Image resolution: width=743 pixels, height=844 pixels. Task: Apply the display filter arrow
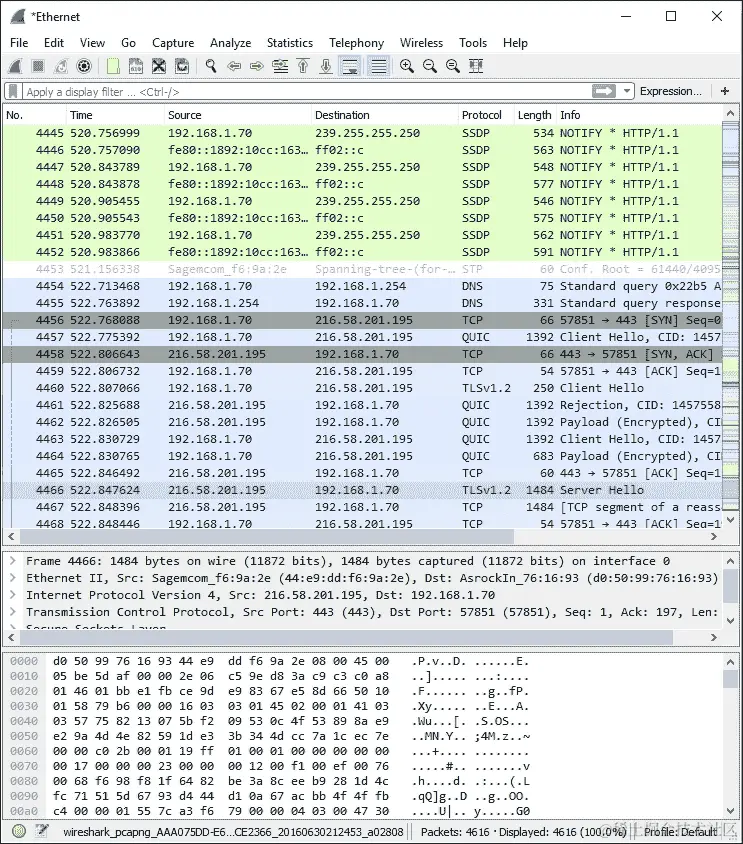[x=604, y=91]
